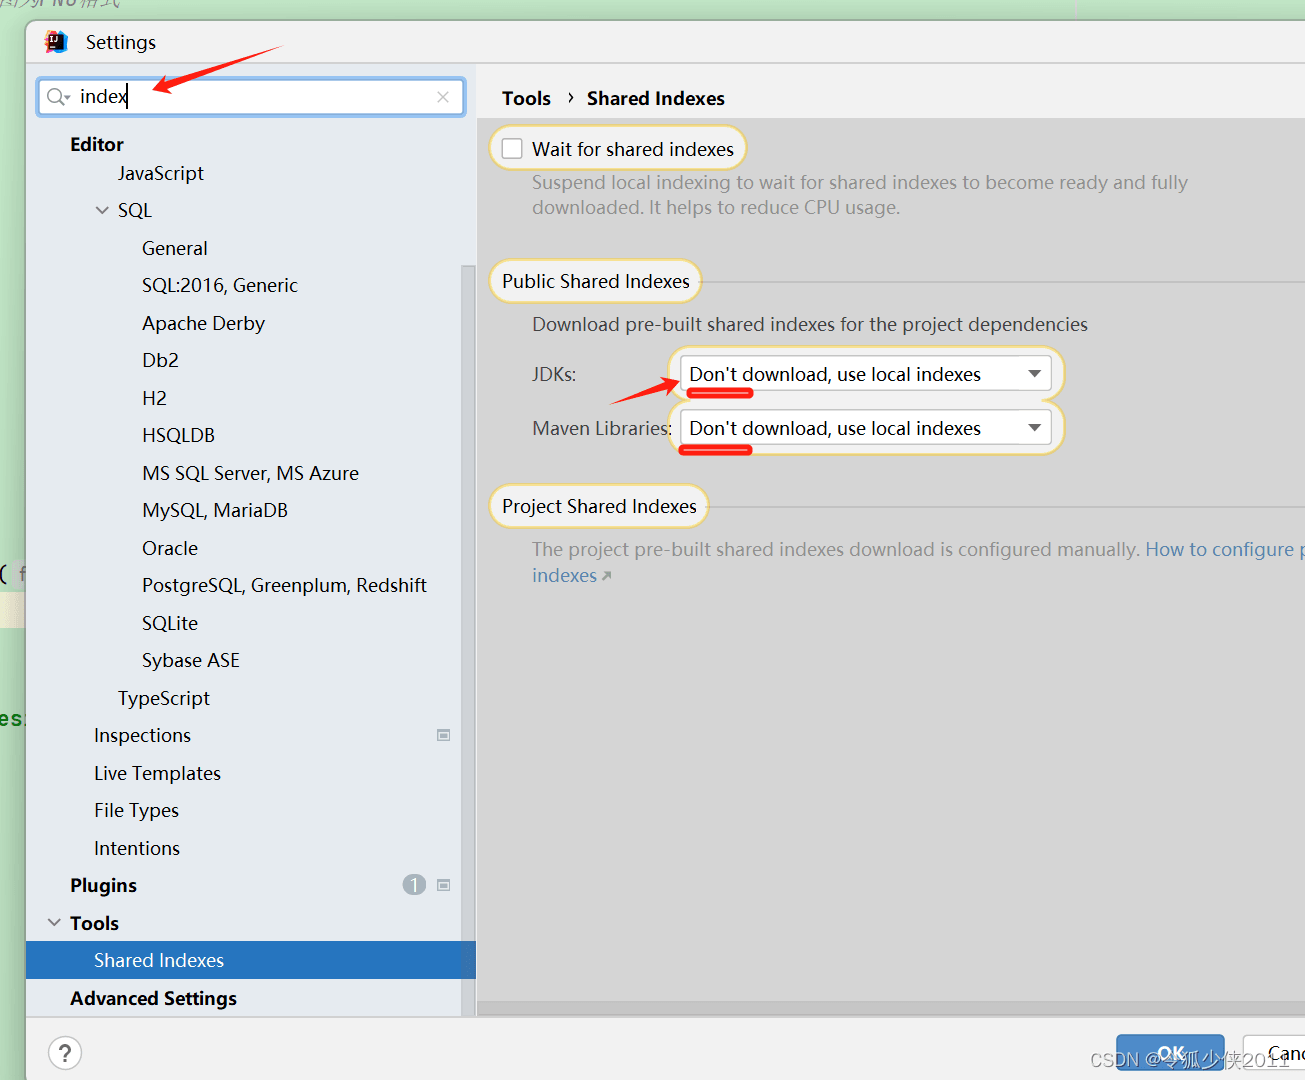1305x1080 pixels.
Task: Clear the search field with X icon
Action: [x=443, y=97]
